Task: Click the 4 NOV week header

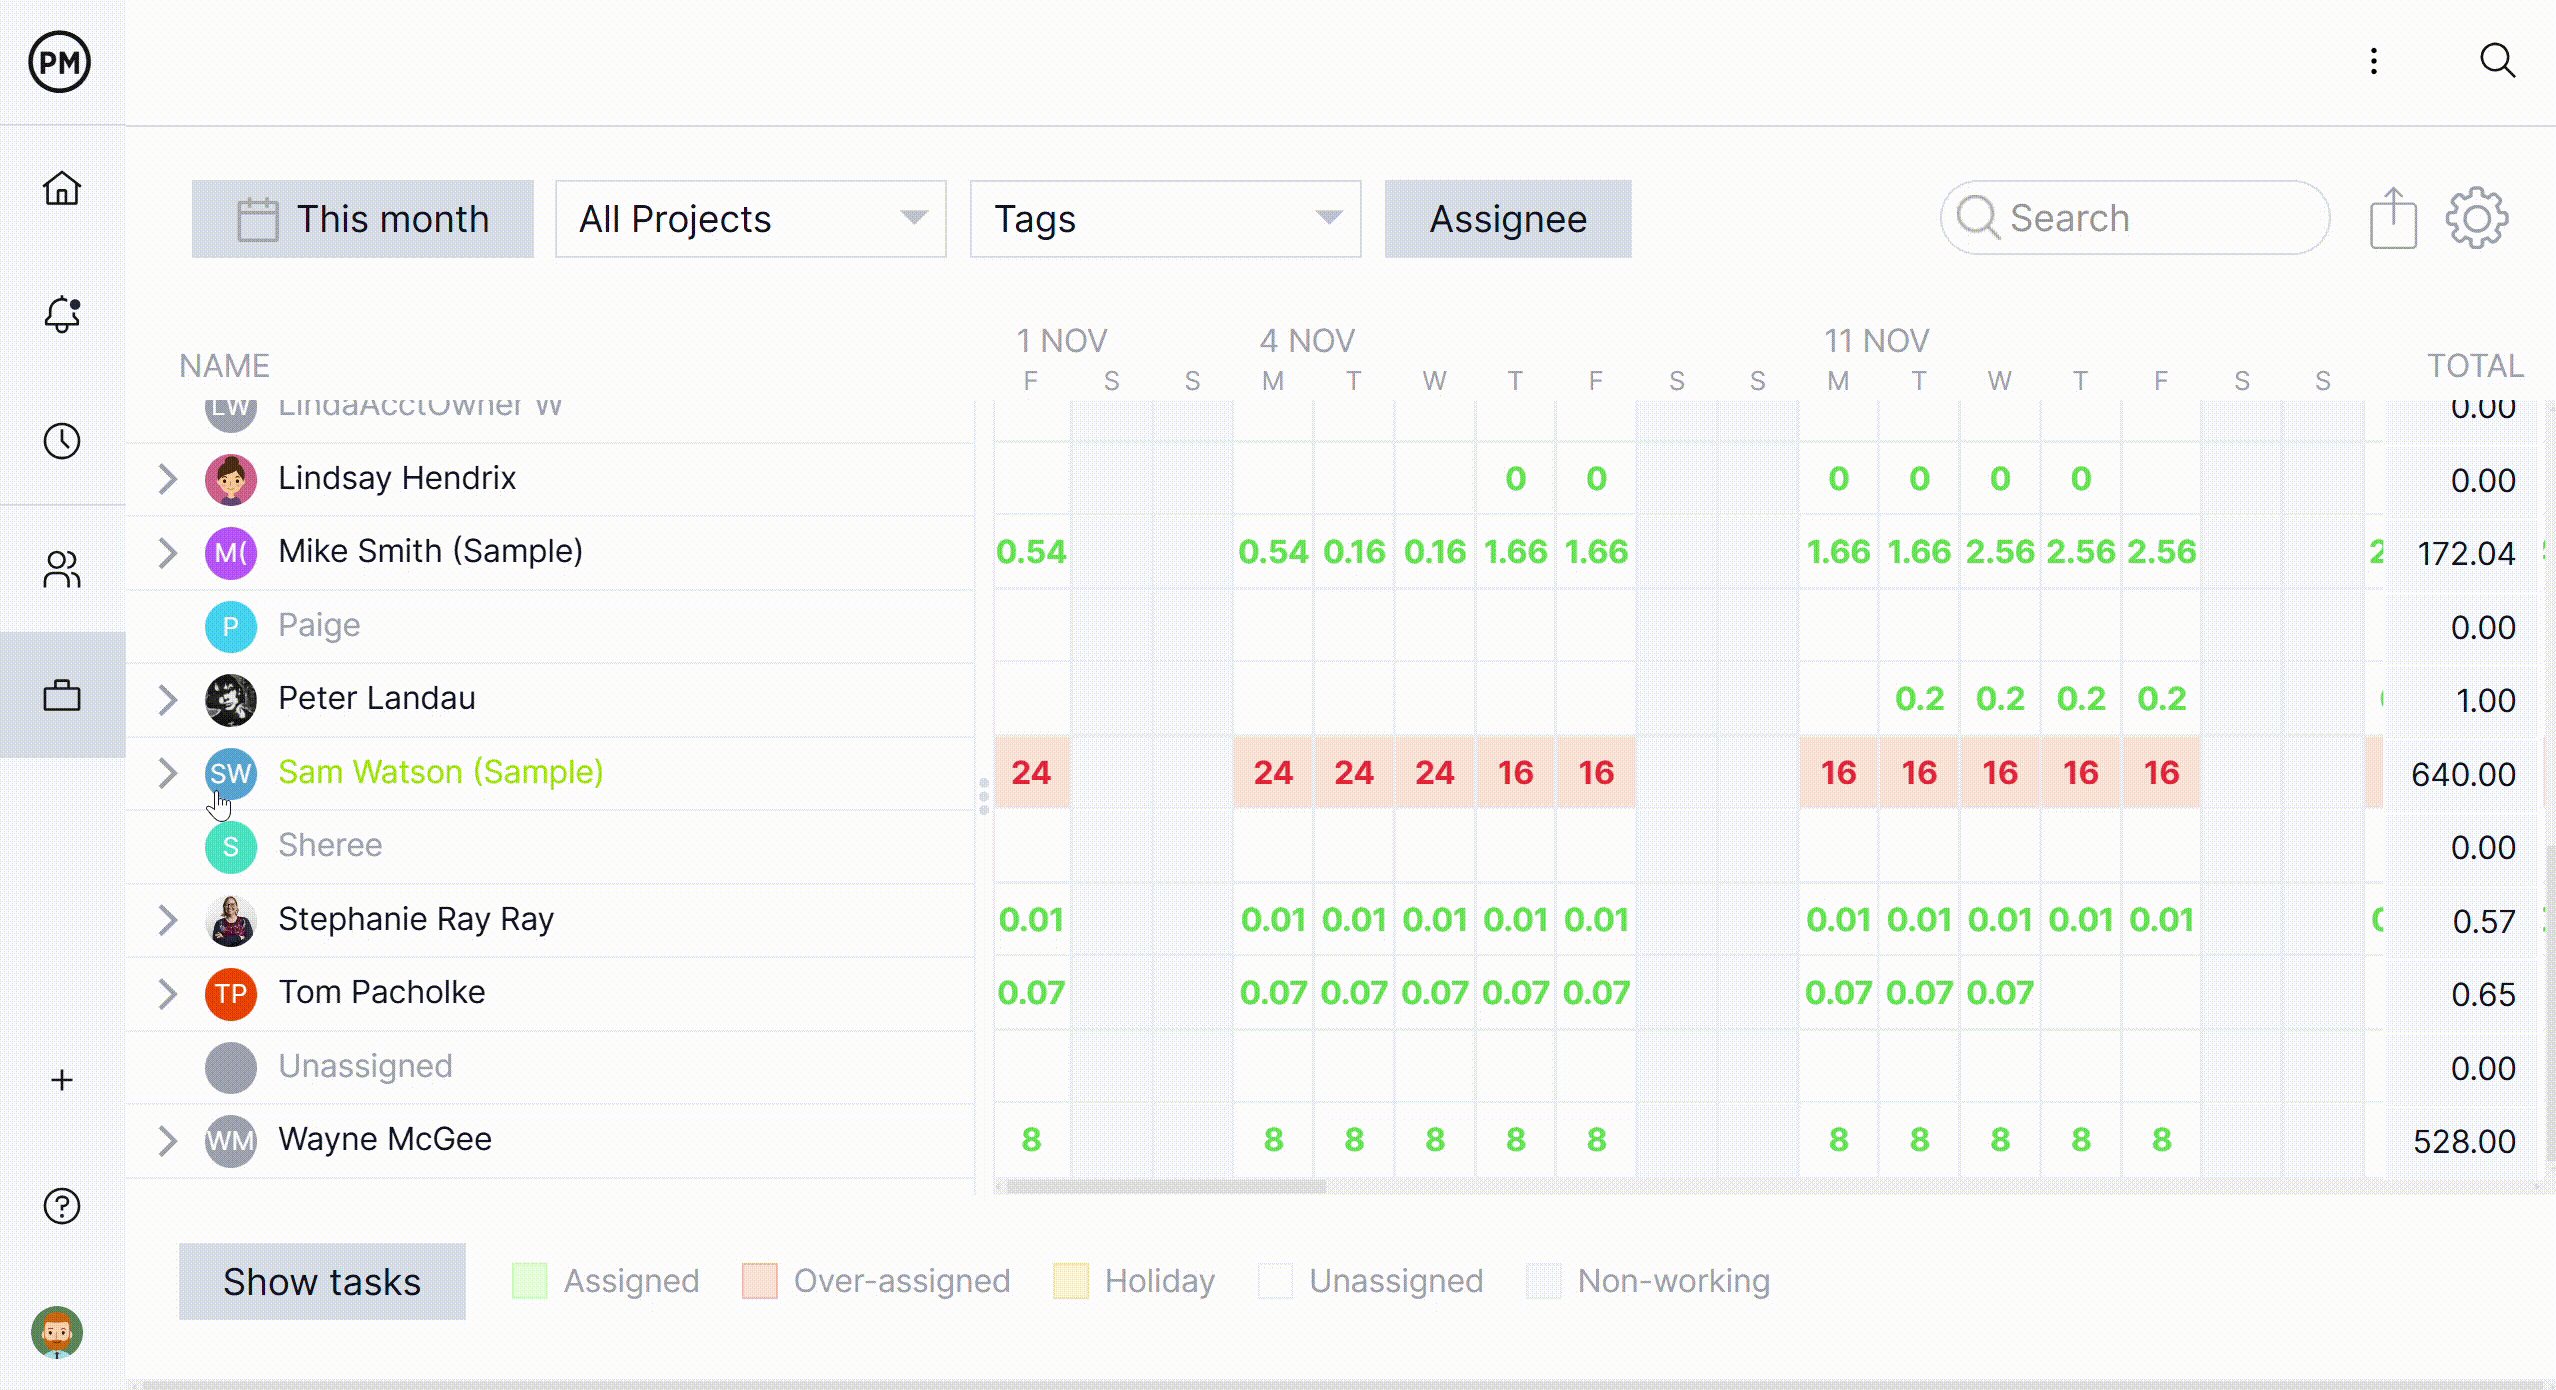Action: 1307,341
